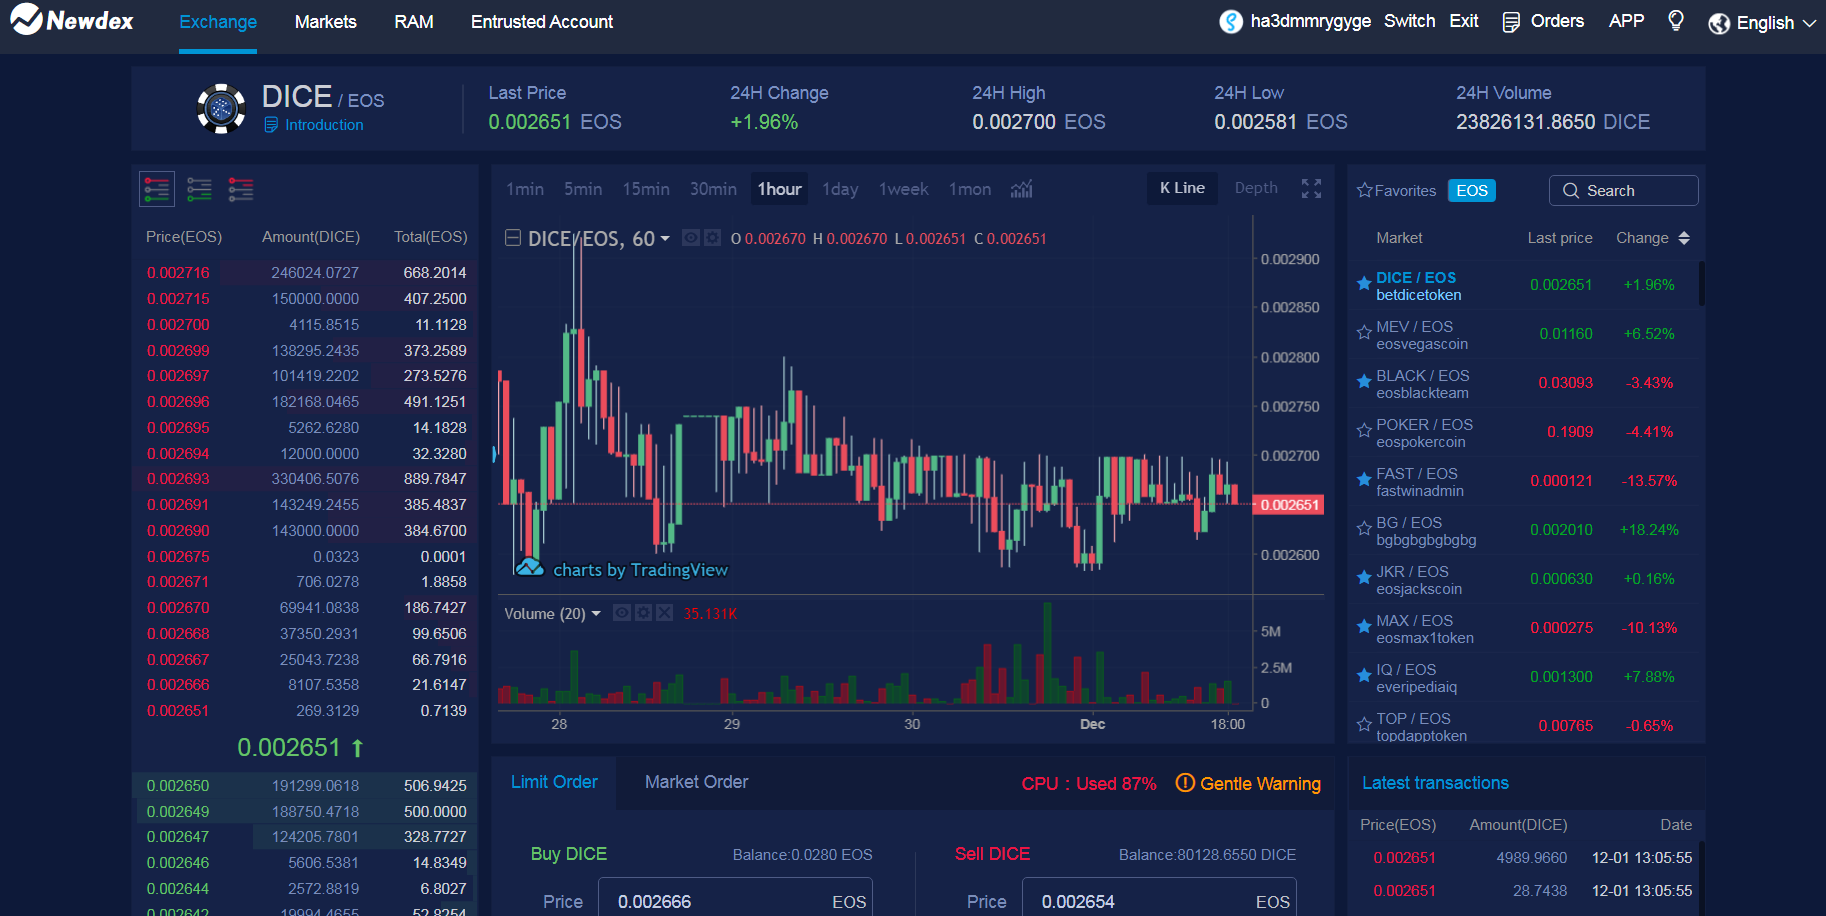Toggle favorite star for DICE / EOS
Viewport: 1826px width, 916px height.
1364,284
